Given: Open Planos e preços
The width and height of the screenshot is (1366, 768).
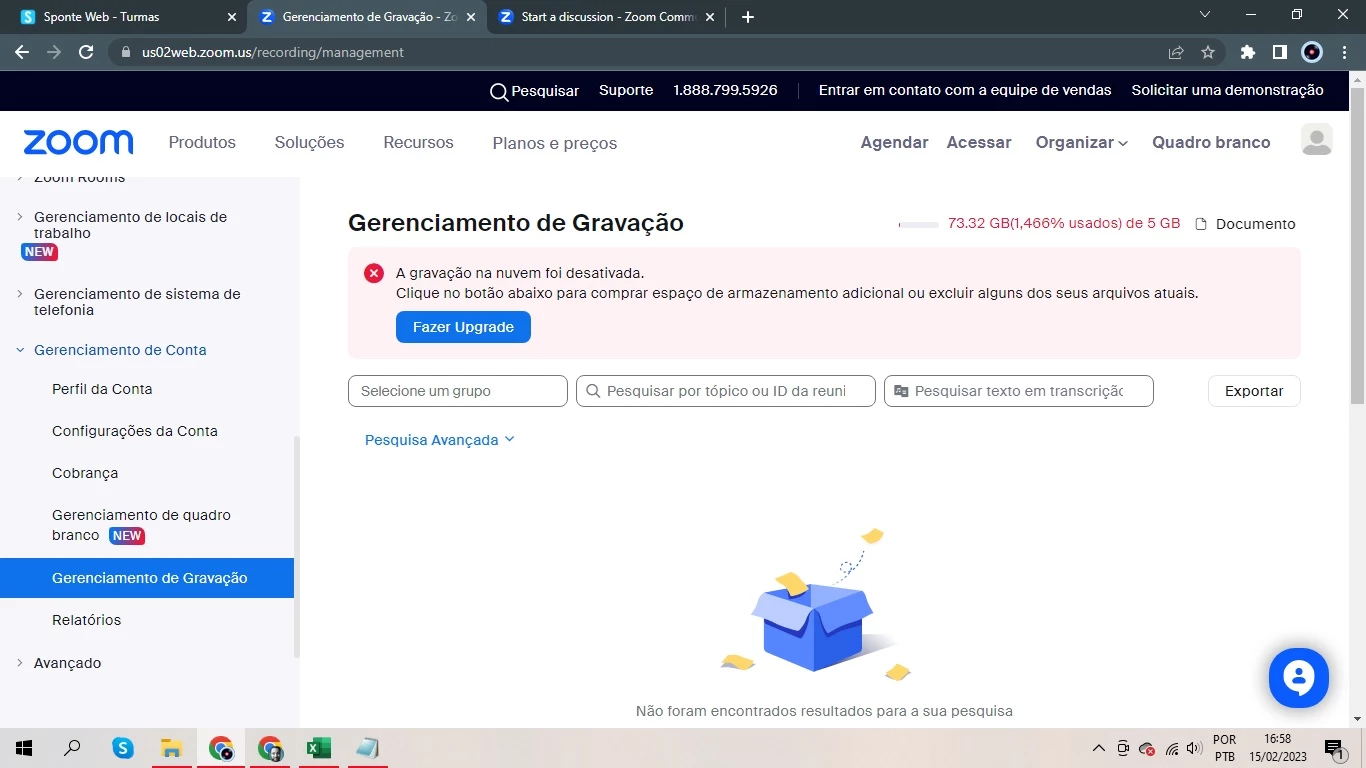Looking at the screenshot, I should tap(555, 143).
